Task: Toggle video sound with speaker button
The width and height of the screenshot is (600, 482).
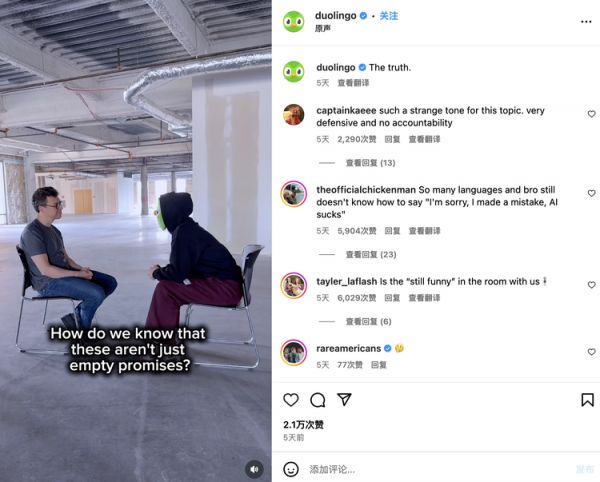Action: (254, 469)
